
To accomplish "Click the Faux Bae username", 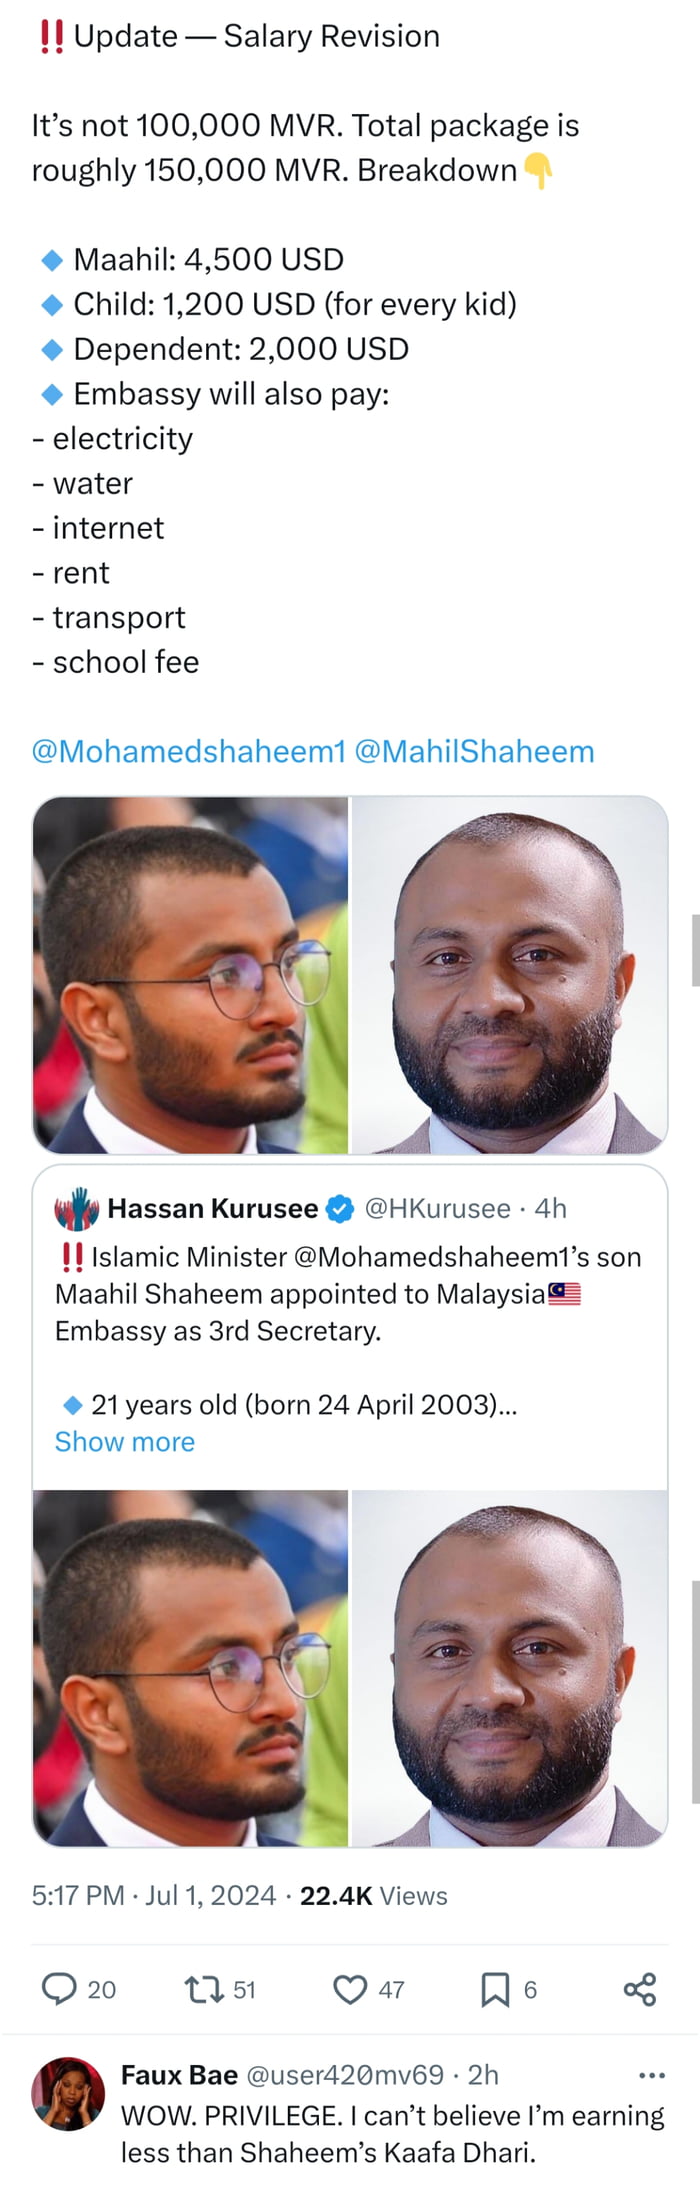I will pyautogui.click(x=179, y=2074).
